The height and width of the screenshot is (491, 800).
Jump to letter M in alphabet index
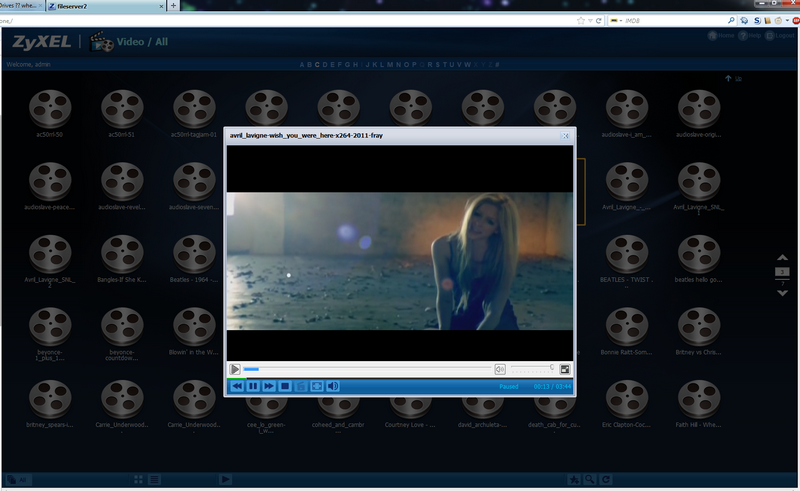(390, 65)
